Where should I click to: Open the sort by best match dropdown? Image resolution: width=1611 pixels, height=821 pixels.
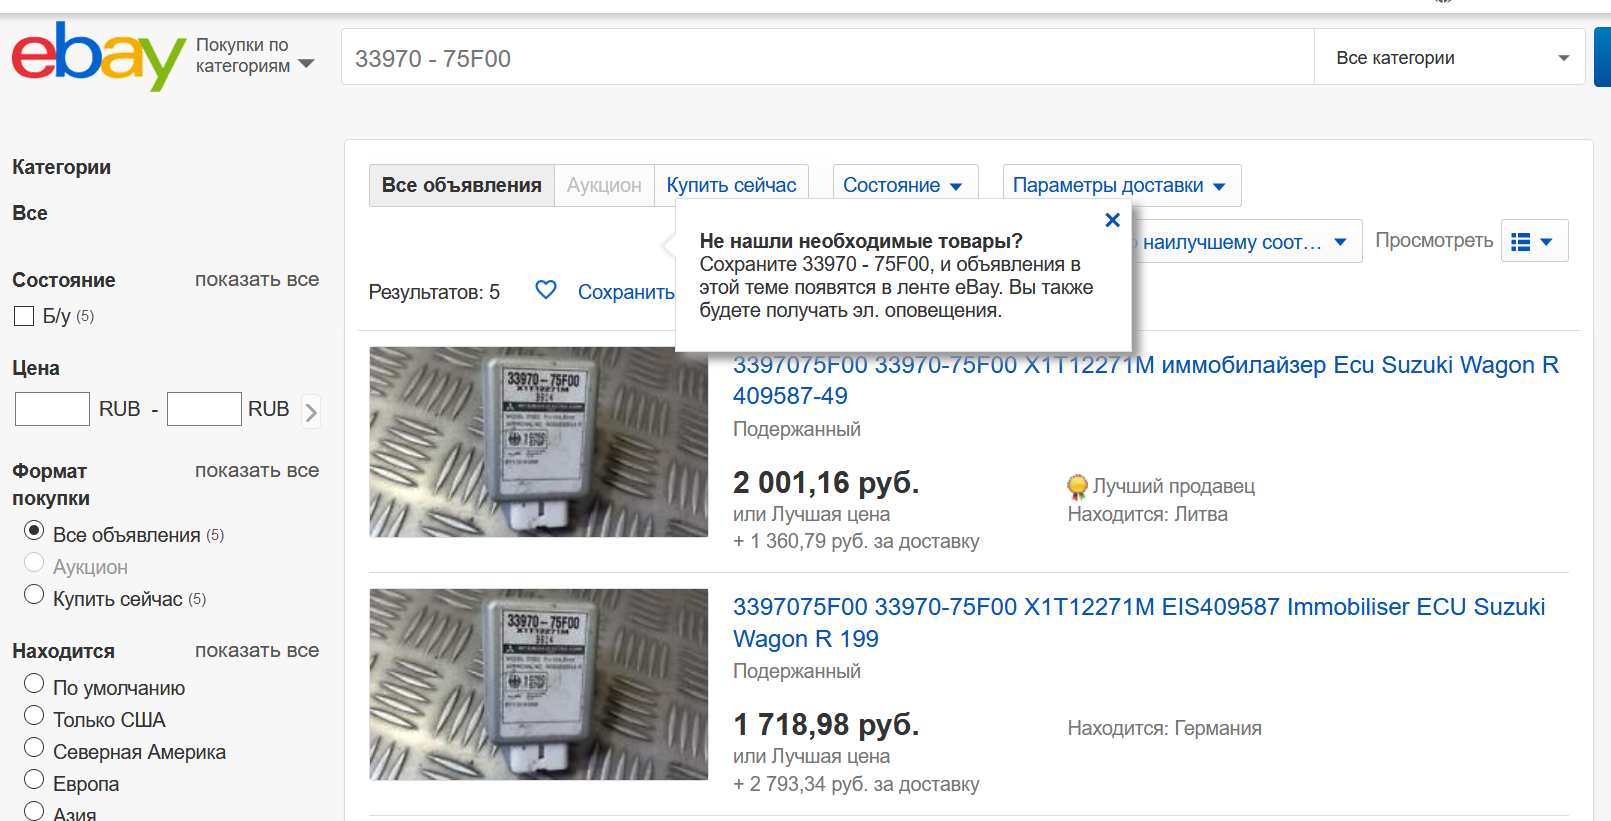click(x=1246, y=242)
